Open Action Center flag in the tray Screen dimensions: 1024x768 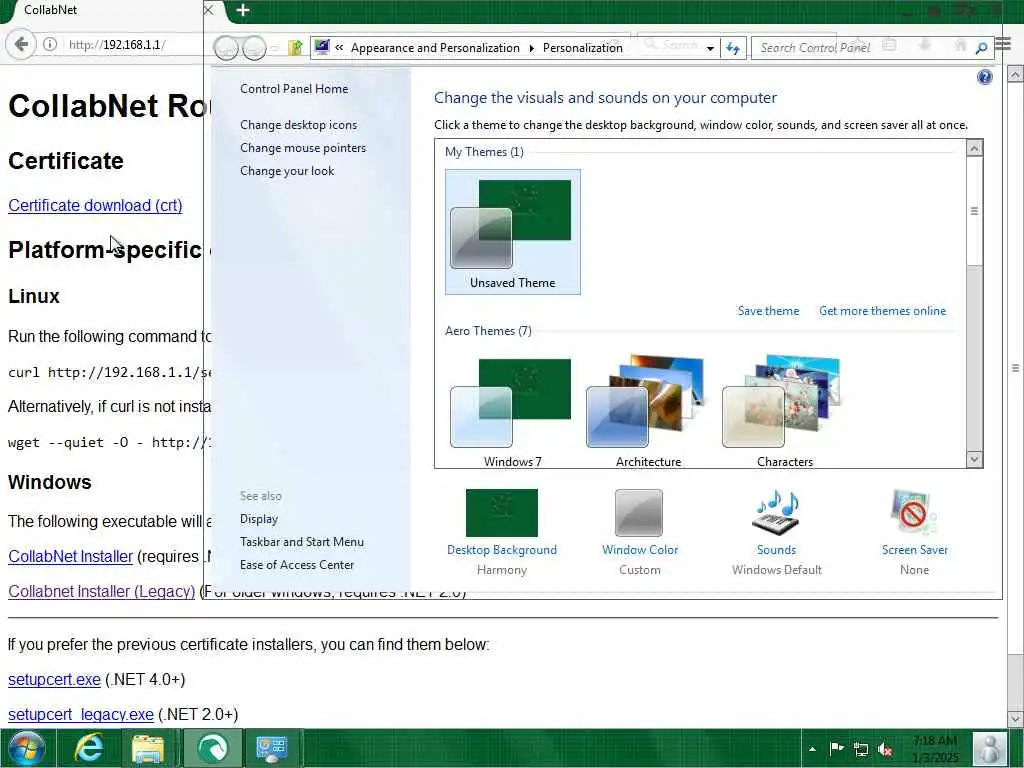[836, 748]
